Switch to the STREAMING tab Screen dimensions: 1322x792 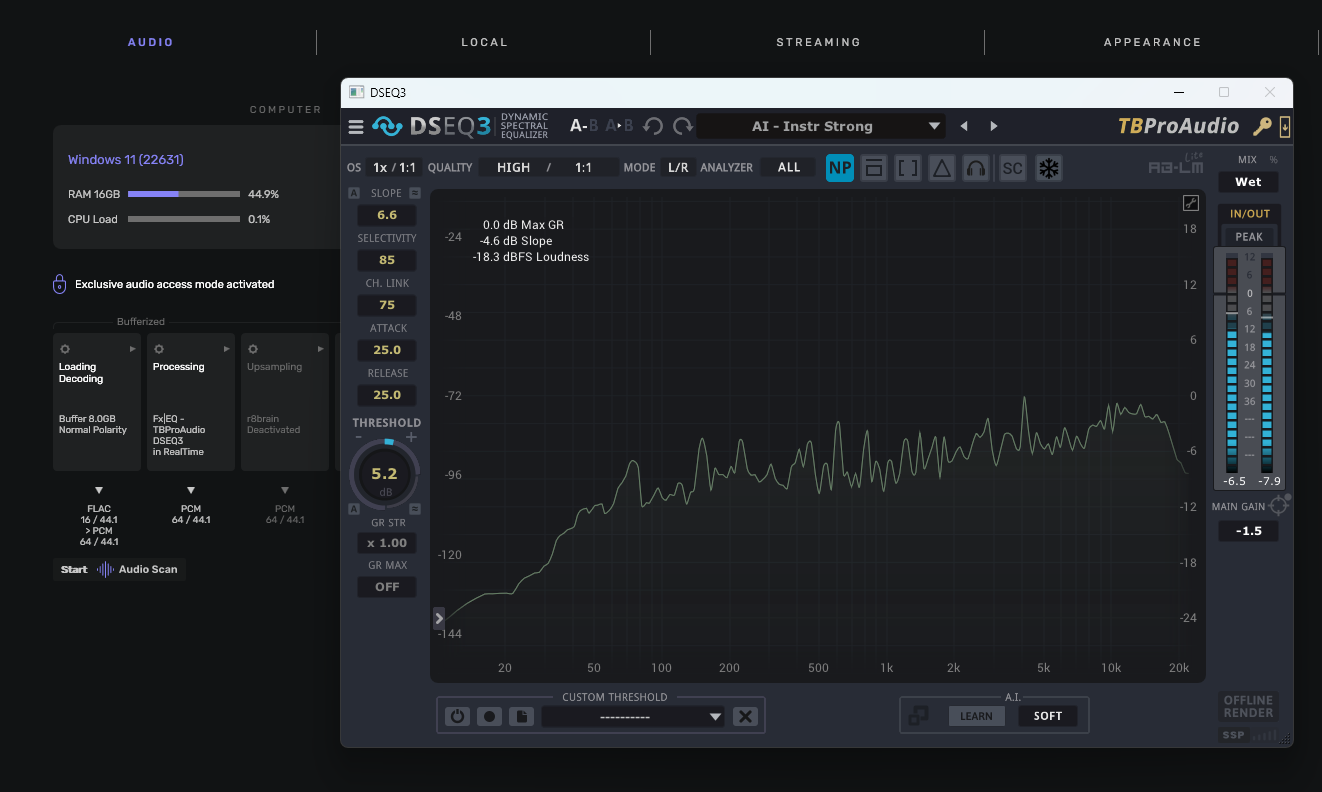coord(818,42)
